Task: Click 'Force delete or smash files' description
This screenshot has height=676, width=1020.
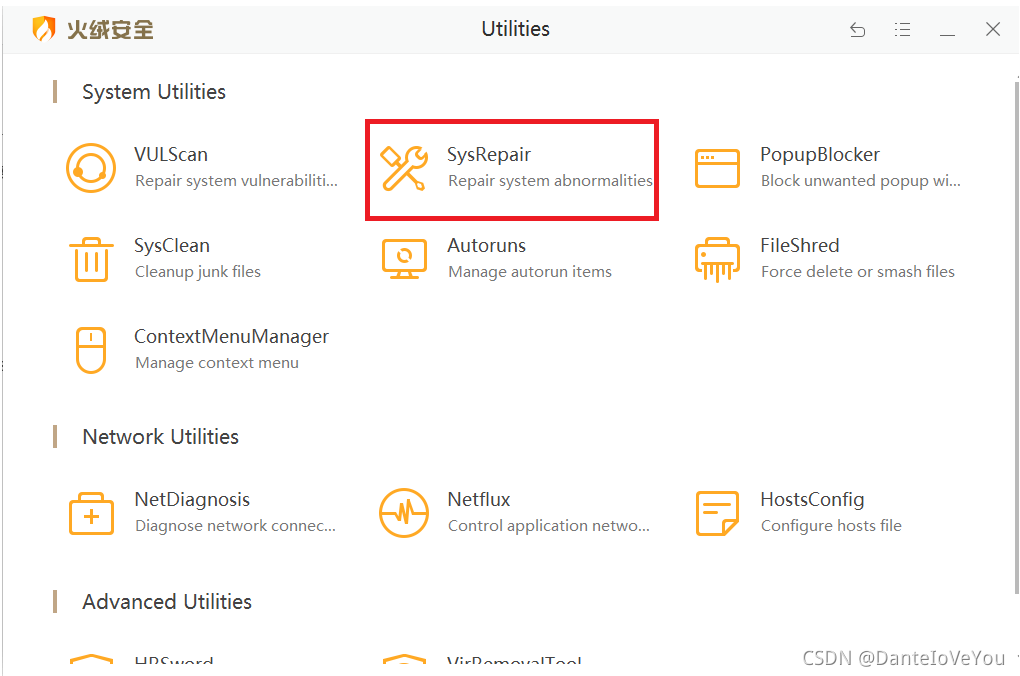Action: [x=857, y=272]
